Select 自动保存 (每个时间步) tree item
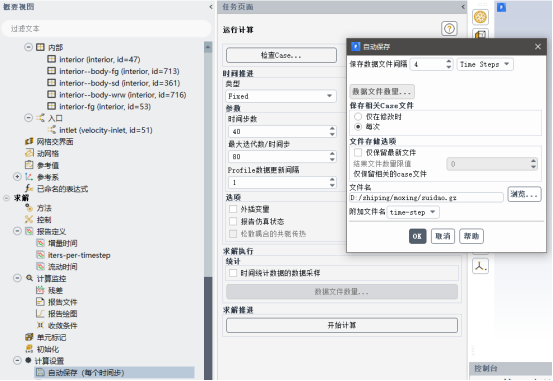Viewport: 553px width, 381px height. (114, 373)
